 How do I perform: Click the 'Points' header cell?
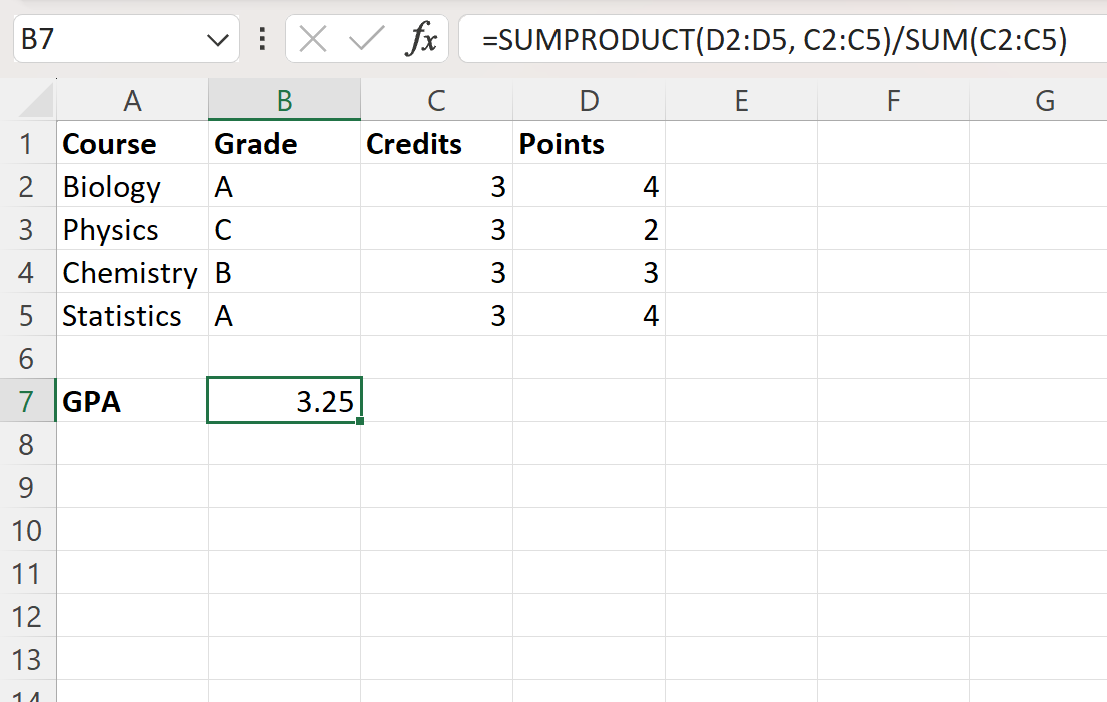tap(589, 143)
